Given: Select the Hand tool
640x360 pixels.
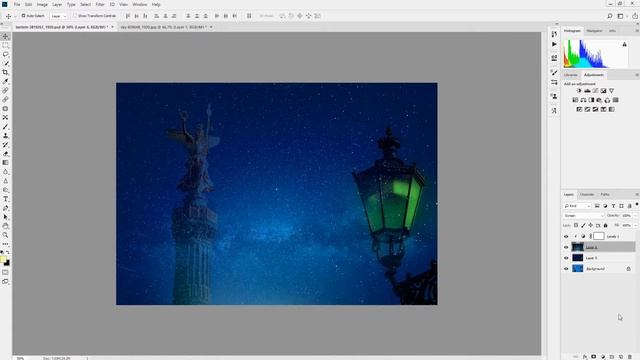Looking at the screenshot, I should 5,226.
